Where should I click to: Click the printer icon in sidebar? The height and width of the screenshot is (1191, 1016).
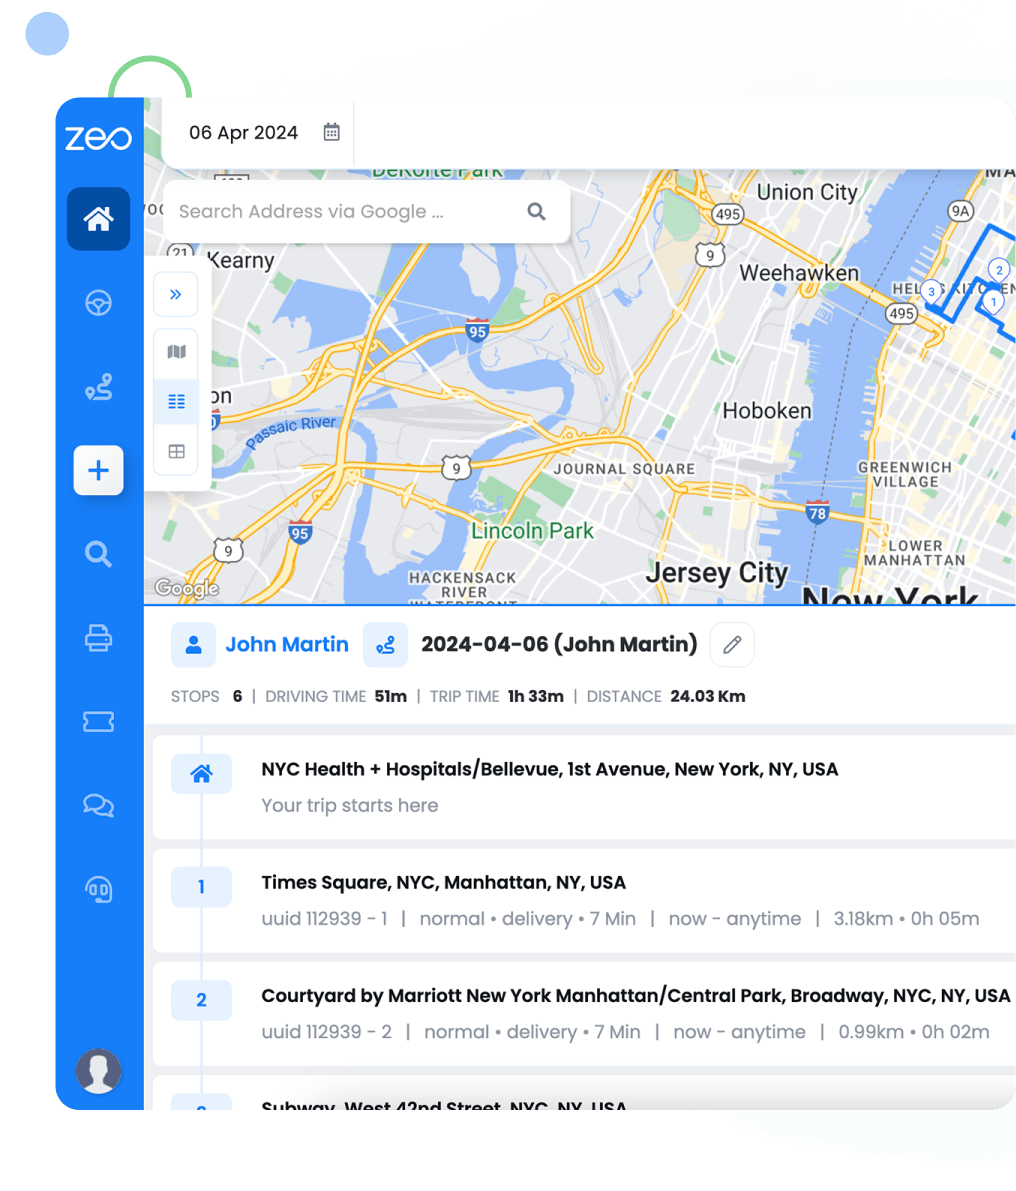(x=98, y=638)
